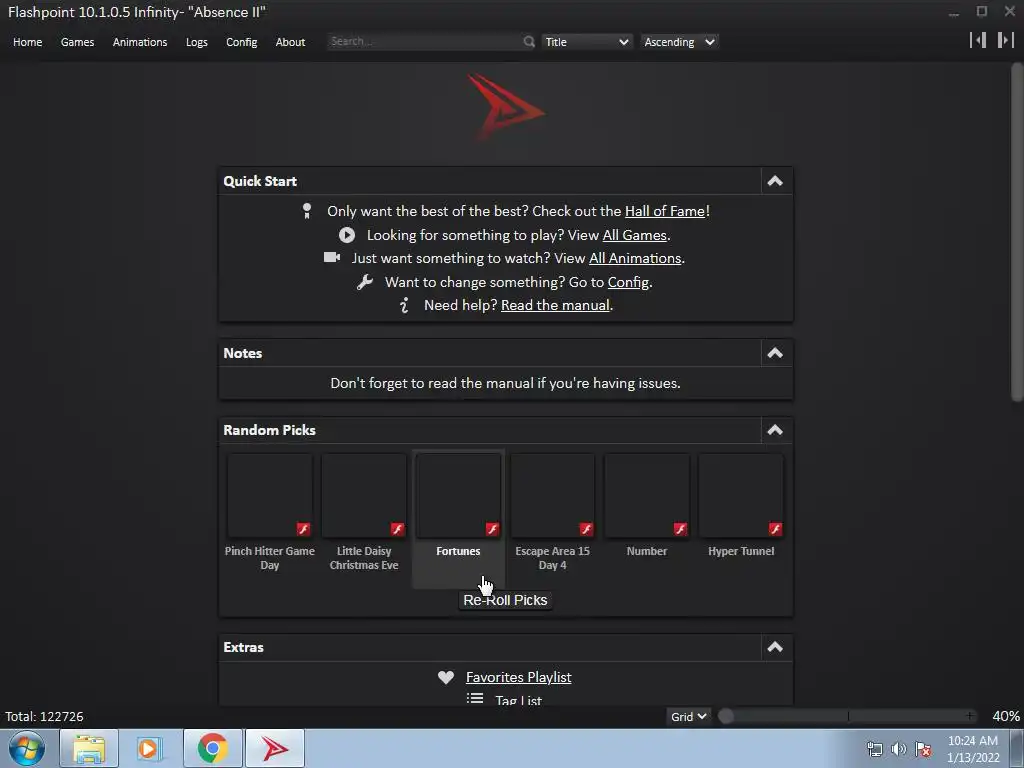Click the medal icon beside Hall of Fame
Screen dimensions: 1024x768
(x=307, y=211)
